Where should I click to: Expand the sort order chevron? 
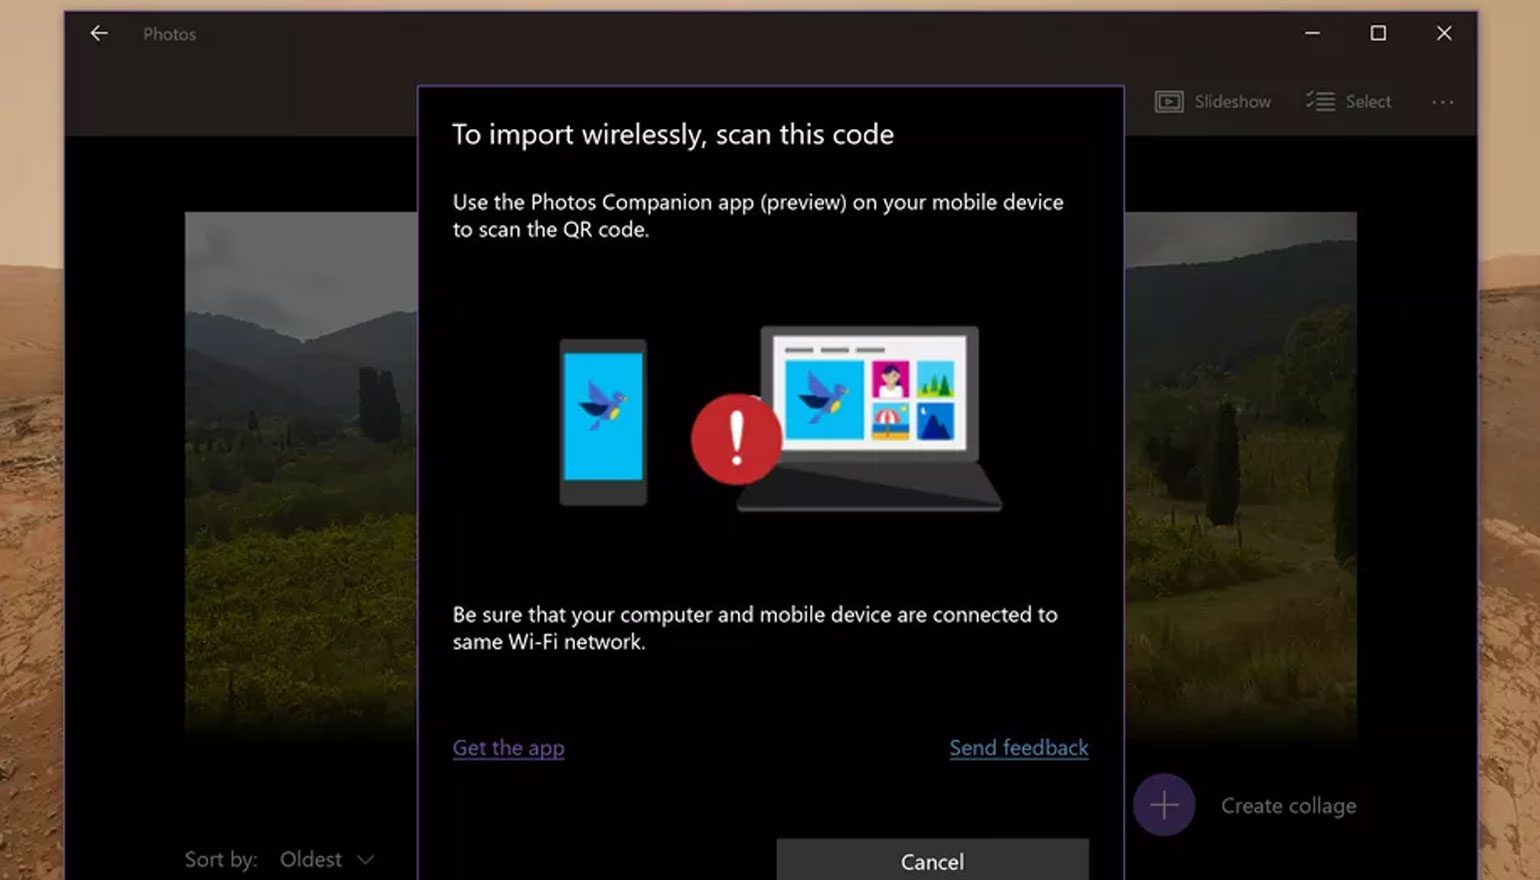[x=365, y=859]
